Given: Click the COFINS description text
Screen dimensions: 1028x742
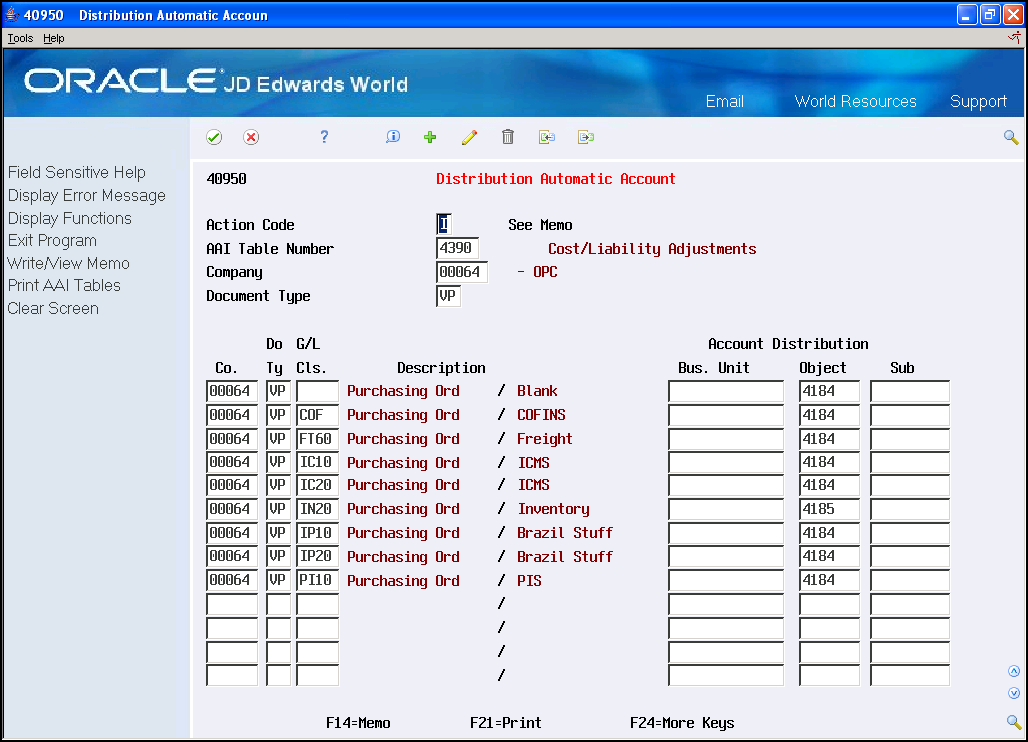Looking at the screenshot, I should coord(541,415).
